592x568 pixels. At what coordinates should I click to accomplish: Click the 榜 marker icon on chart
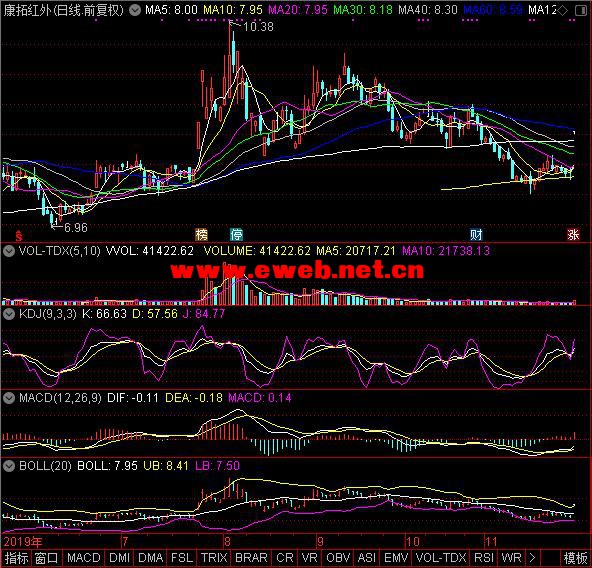[x=201, y=235]
